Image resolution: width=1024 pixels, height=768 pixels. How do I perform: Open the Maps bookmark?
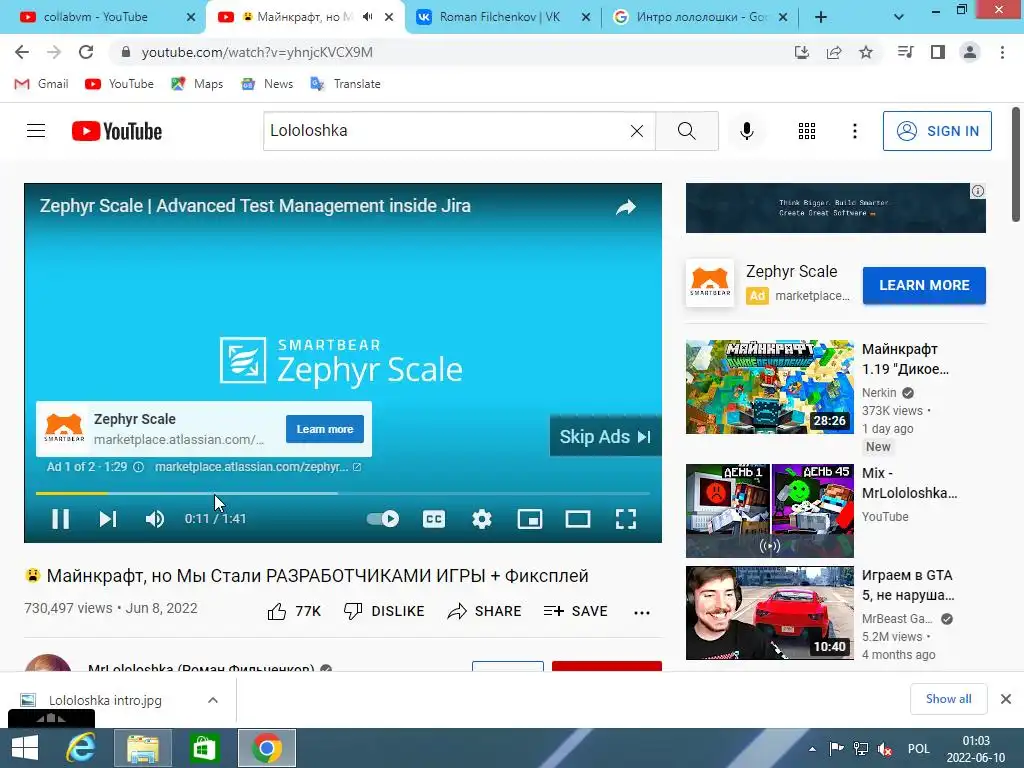197,84
